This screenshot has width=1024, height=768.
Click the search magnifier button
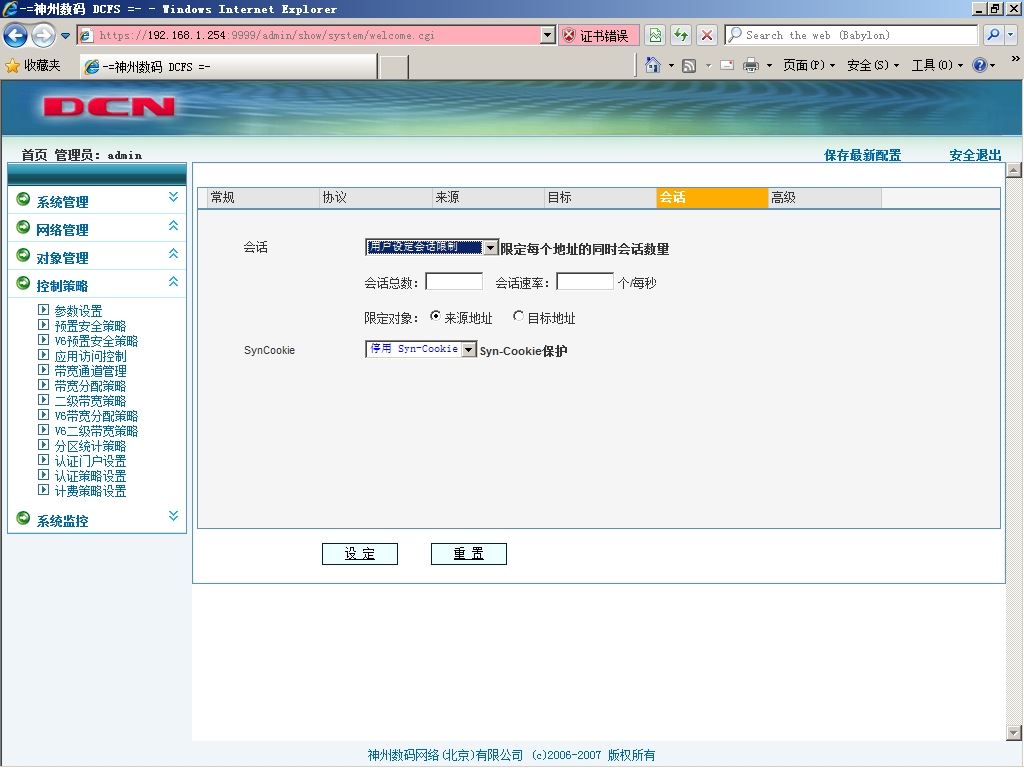pos(993,35)
